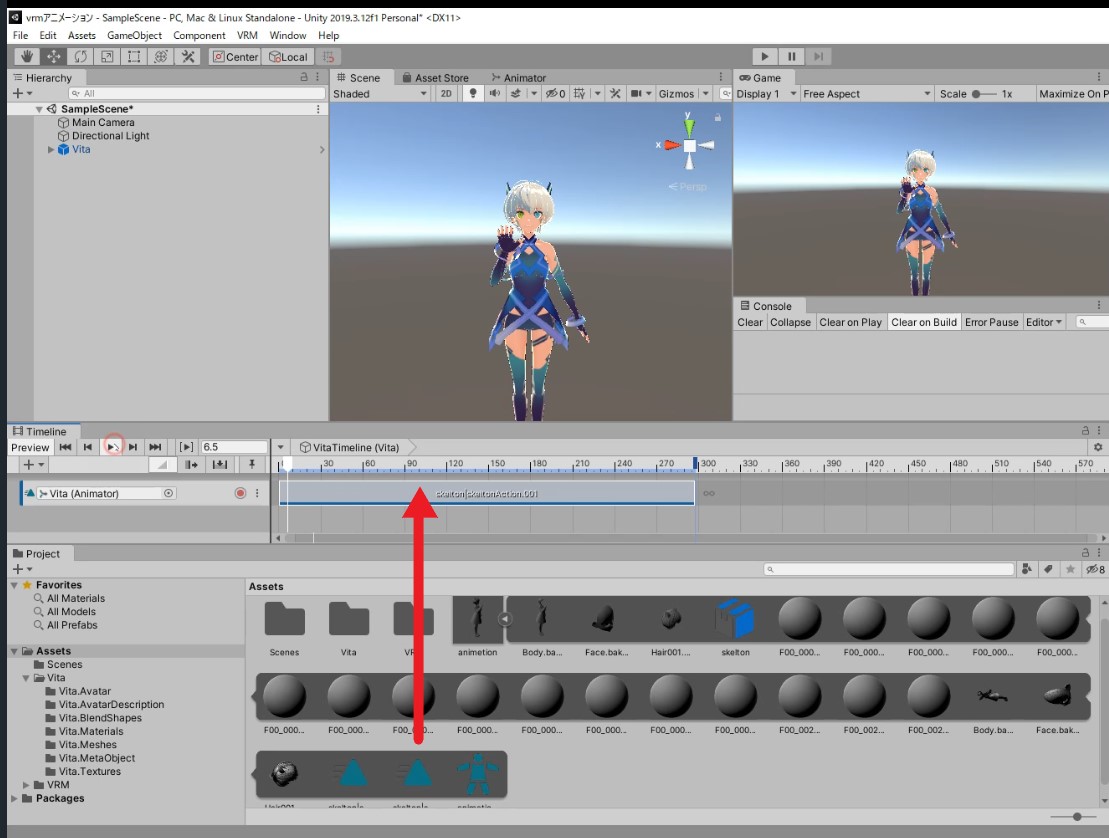Click the Timeline frame number field

tap(234, 447)
